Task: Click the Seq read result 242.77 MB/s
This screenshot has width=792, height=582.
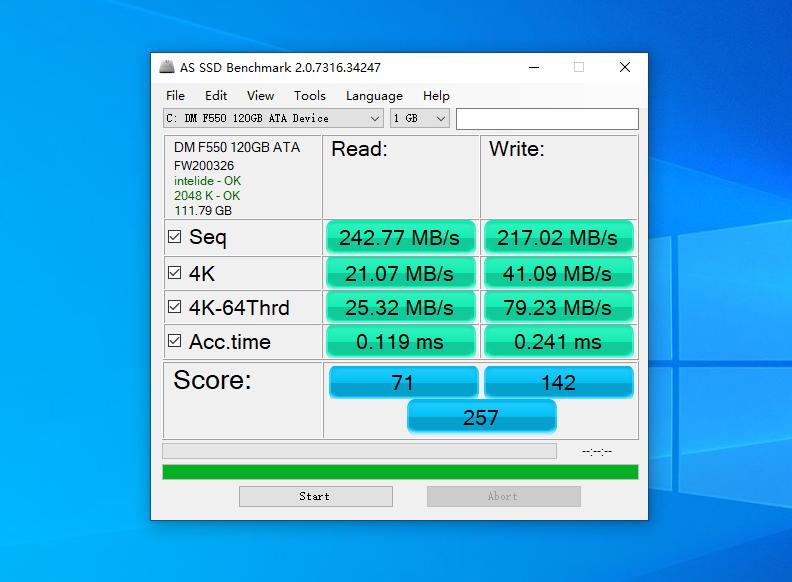Action: click(x=401, y=237)
